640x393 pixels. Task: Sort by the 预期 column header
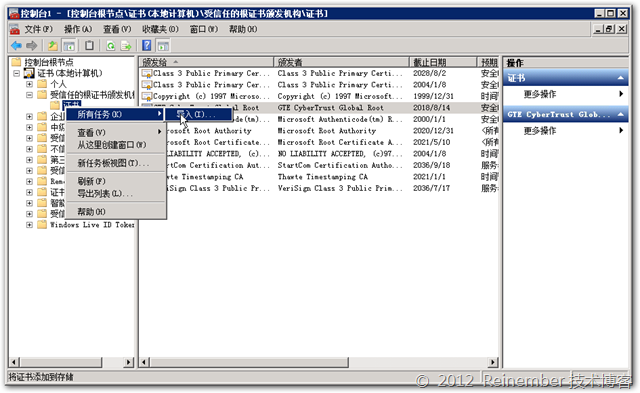(488, 62)
